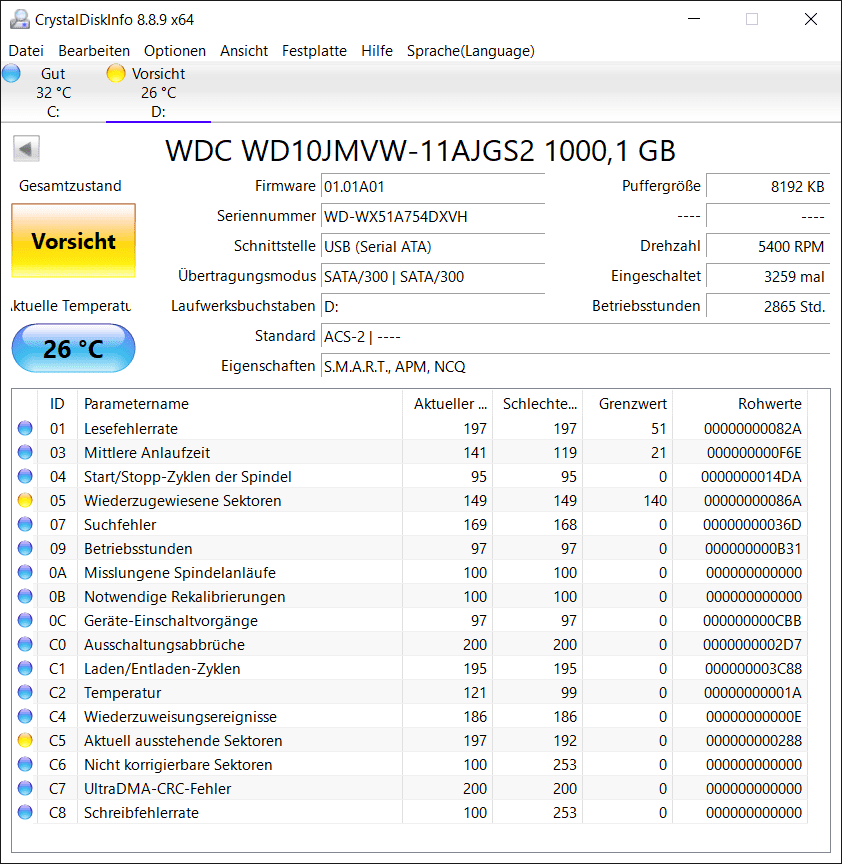Click the yellow Vorsicht status orb for D:
This screenshot has width=842, height=864.
pyautogui.click(x=116, y=73)
